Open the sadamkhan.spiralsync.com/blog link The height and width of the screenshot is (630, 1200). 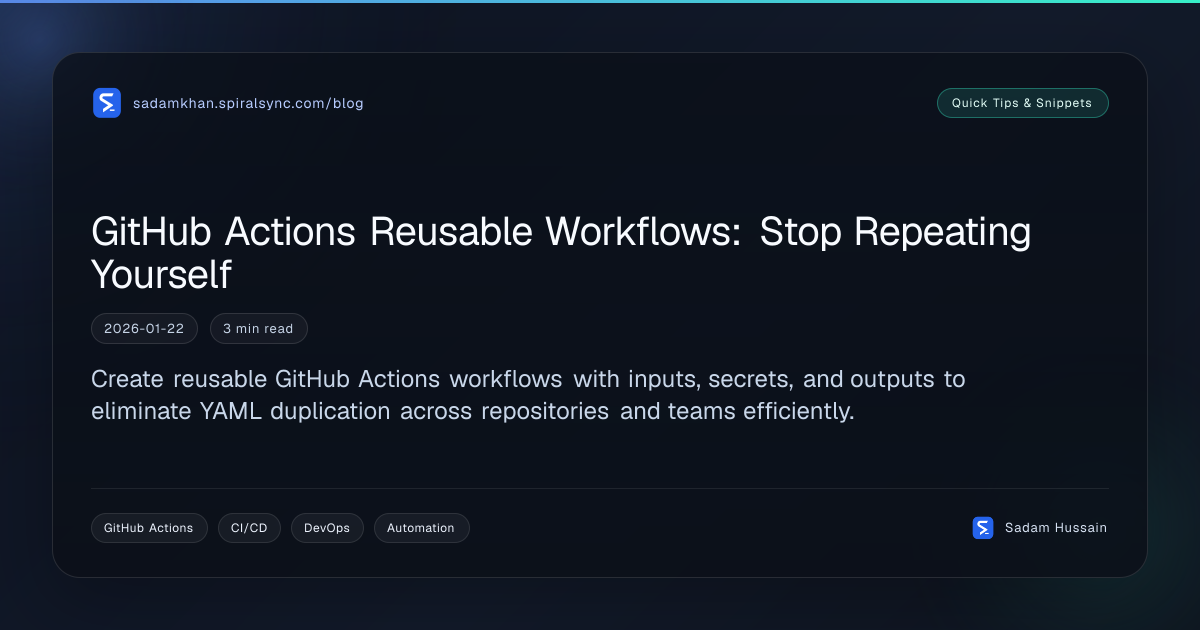(248, 103)
